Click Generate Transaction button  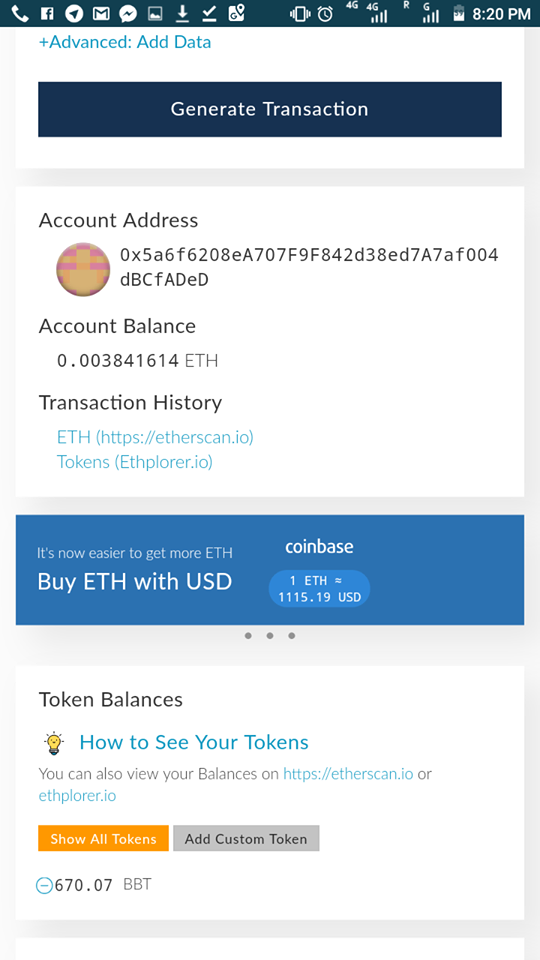(270, 109)
